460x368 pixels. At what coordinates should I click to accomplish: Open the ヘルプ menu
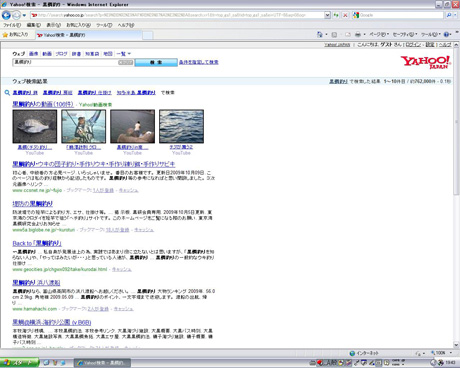pyautogui.click(x=126, y=25)
